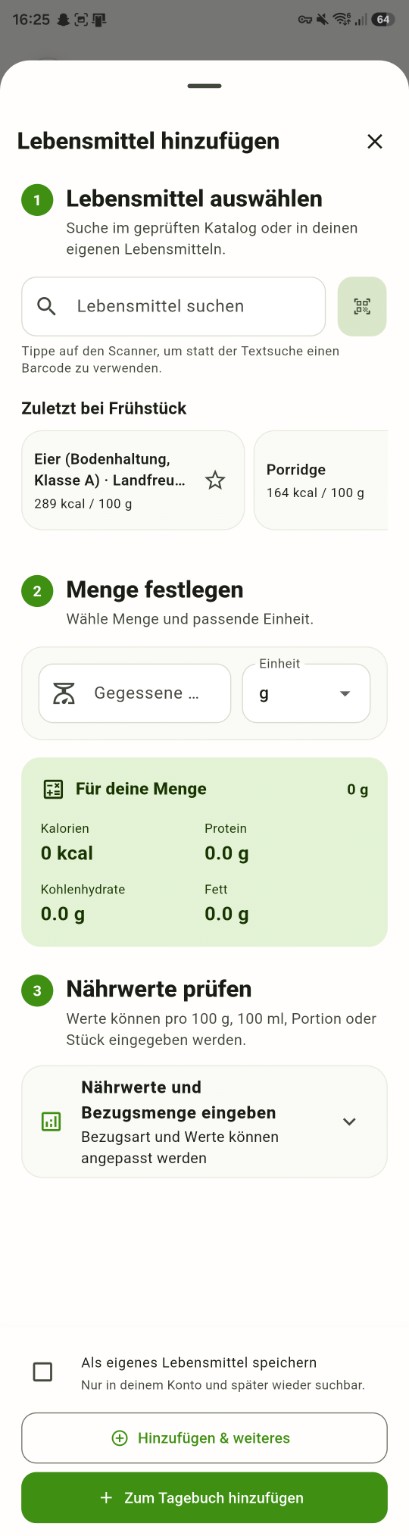This screenshot has height=1536, width=409.
Task: Tap the magnifier search icon
Action: click(x=47, y=306)
